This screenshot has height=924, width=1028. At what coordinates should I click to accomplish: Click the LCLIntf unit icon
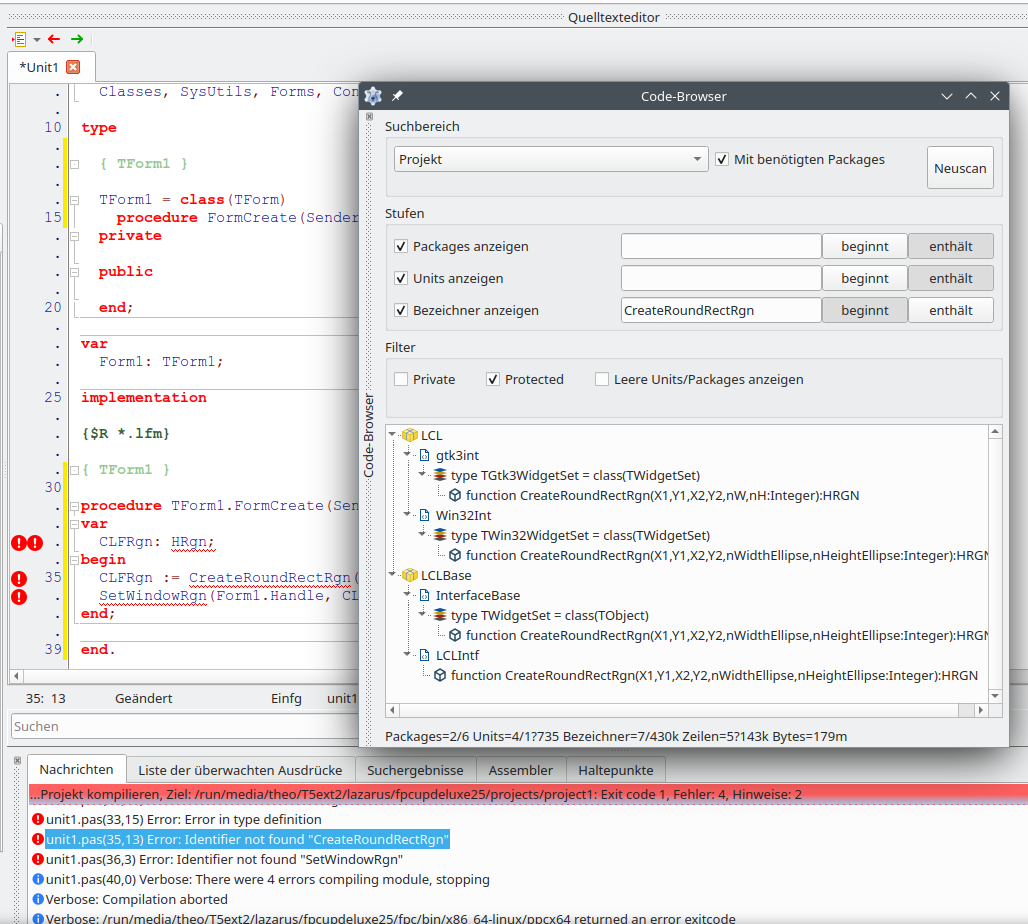tap(425, 655)
